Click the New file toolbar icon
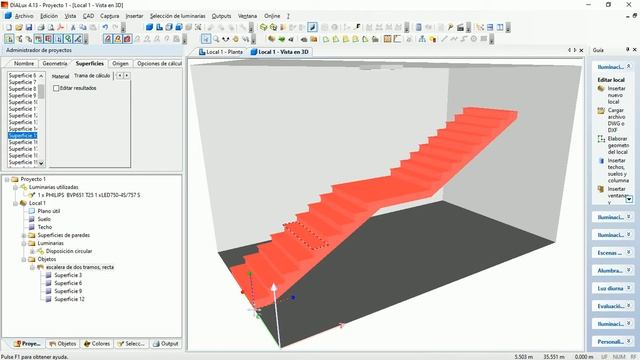This screenshot has height=360, width=640. [9, 27]
